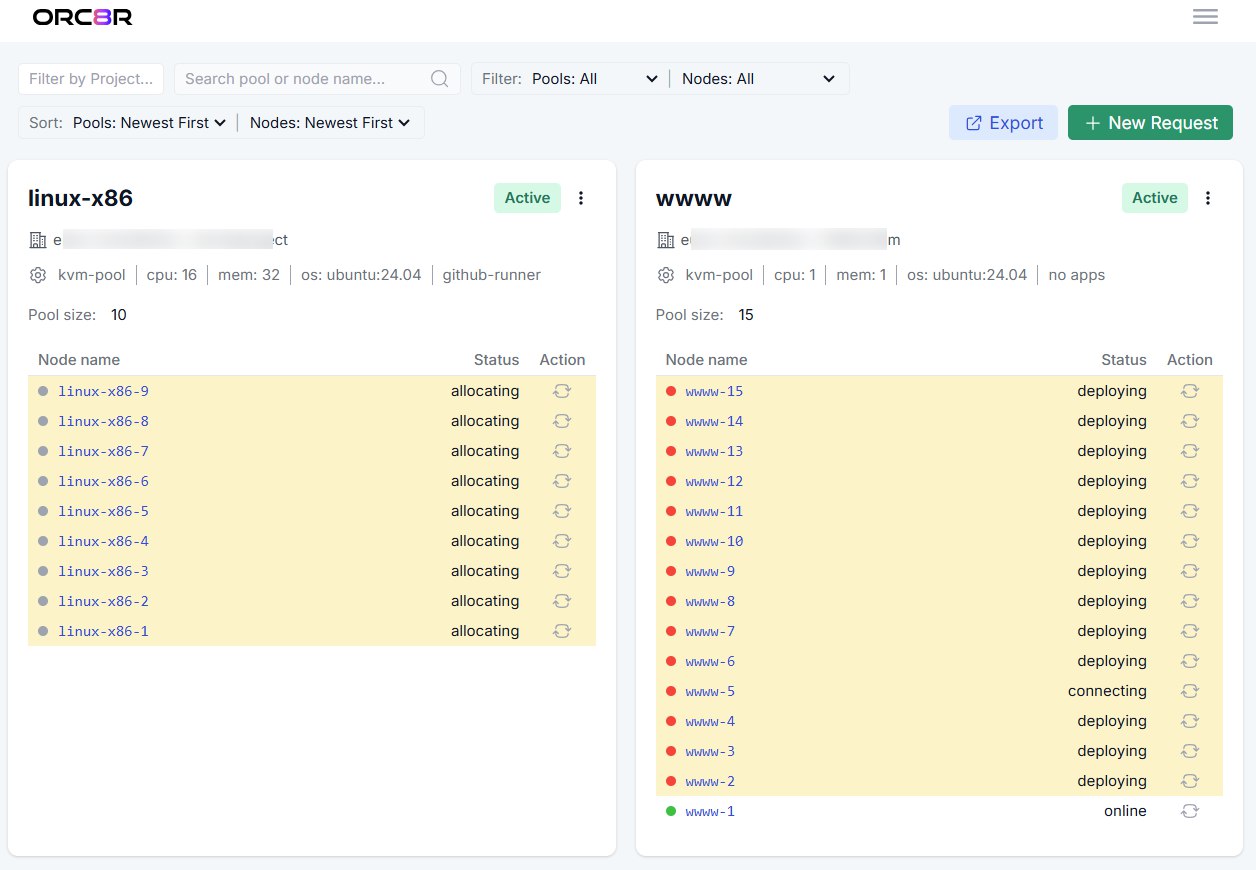Image resolution: width=1256 pixels, height=870 pixels.
Task: Refresh node wwww-14
Action: [x=1190, y=421]
